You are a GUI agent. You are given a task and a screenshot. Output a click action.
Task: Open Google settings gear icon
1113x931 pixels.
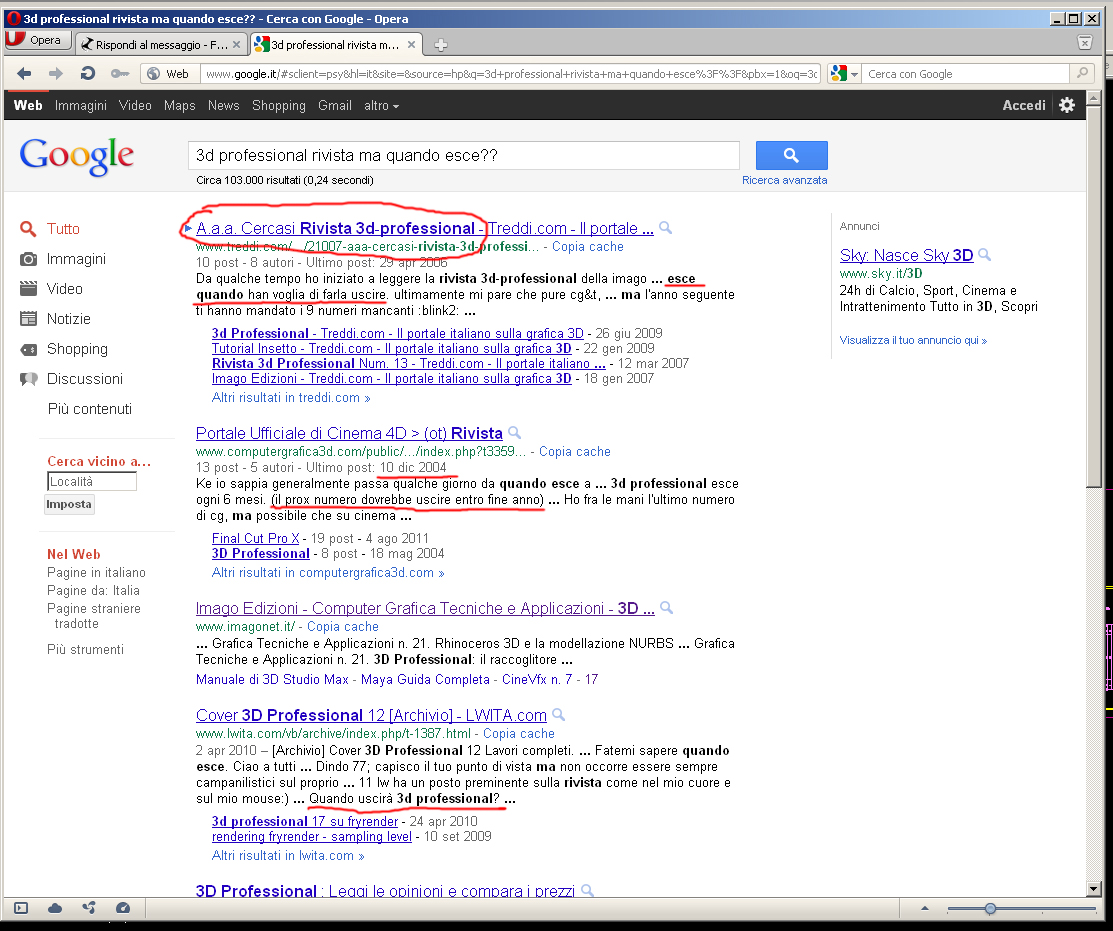(x=1067, y=105)
